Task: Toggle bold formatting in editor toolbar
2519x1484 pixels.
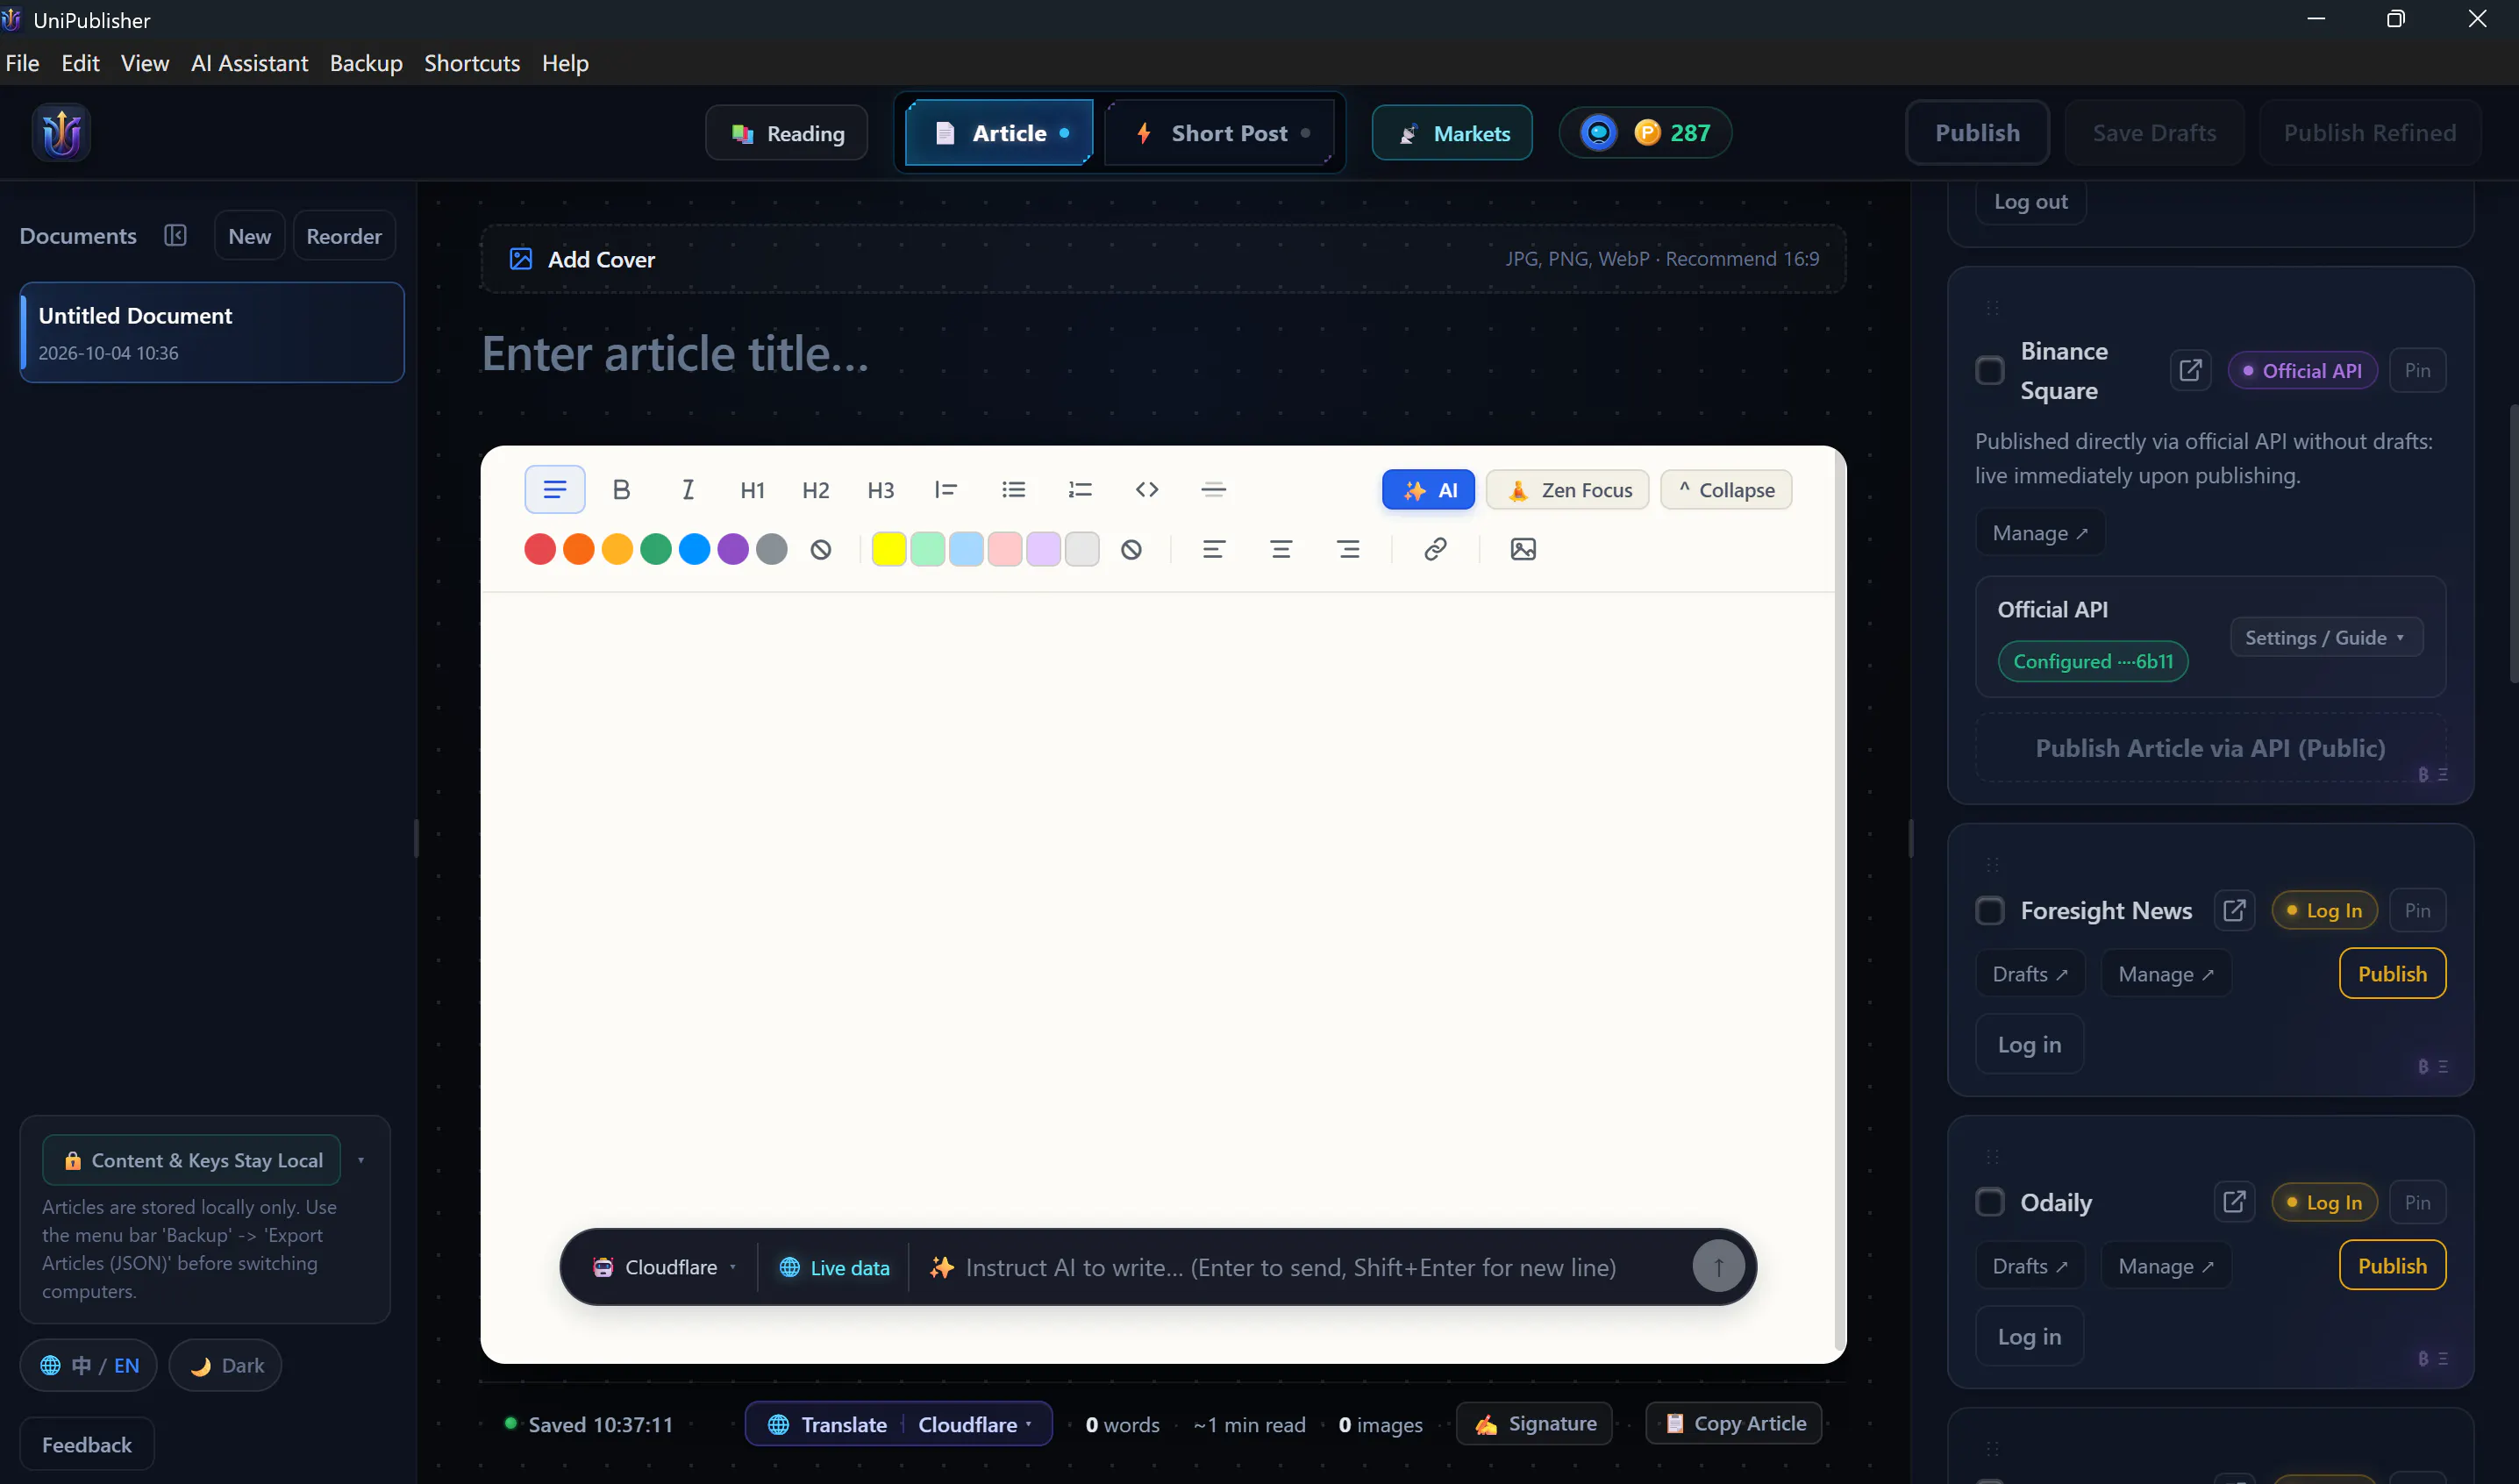Action: point(621,490)
